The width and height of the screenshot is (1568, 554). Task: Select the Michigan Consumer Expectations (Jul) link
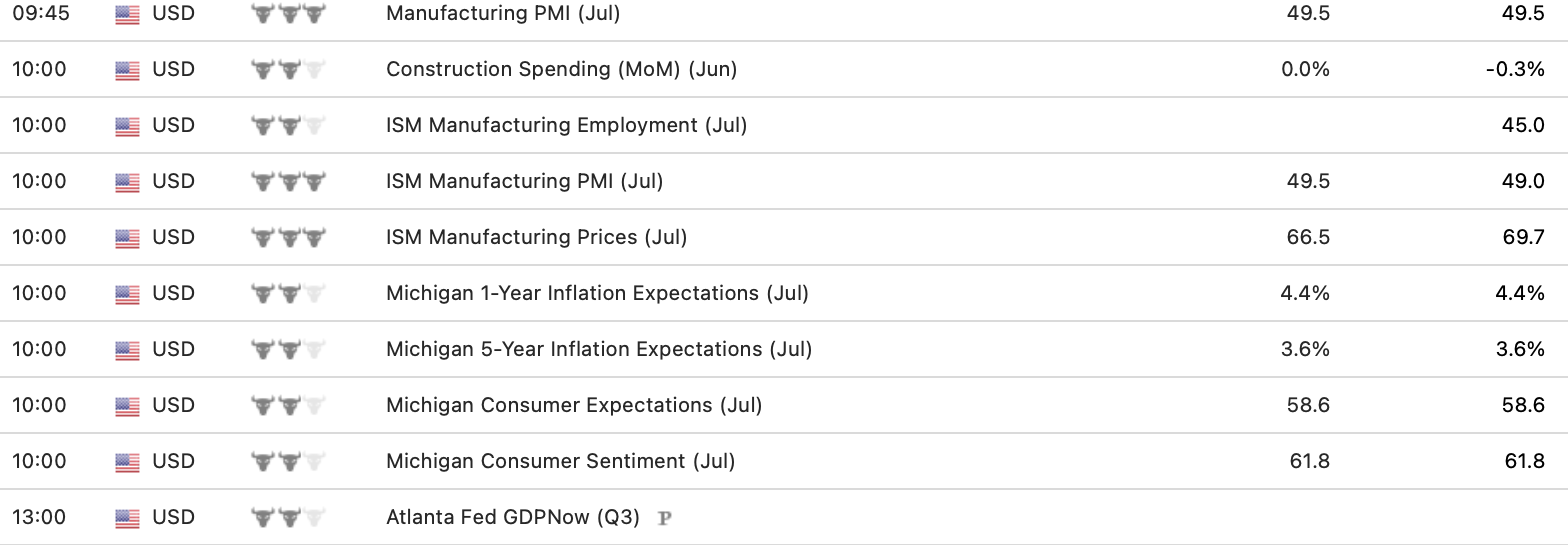pyautogui.click(x=574, y=405)
